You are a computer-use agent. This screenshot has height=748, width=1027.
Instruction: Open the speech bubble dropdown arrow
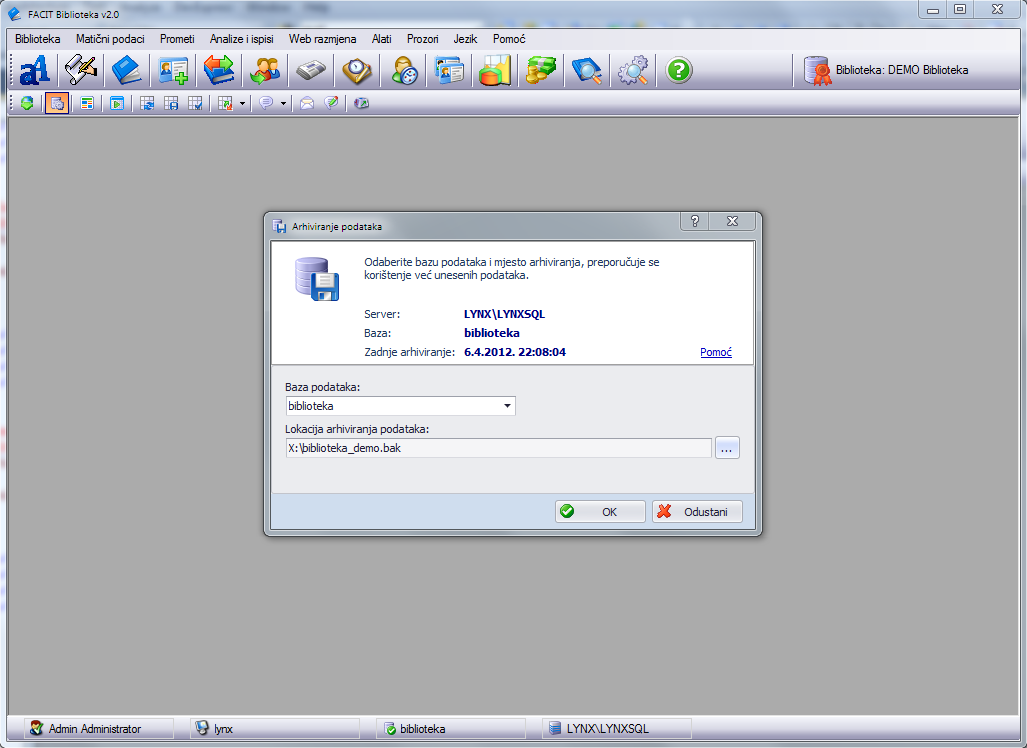pyautogui.click(x=283, y=103)
